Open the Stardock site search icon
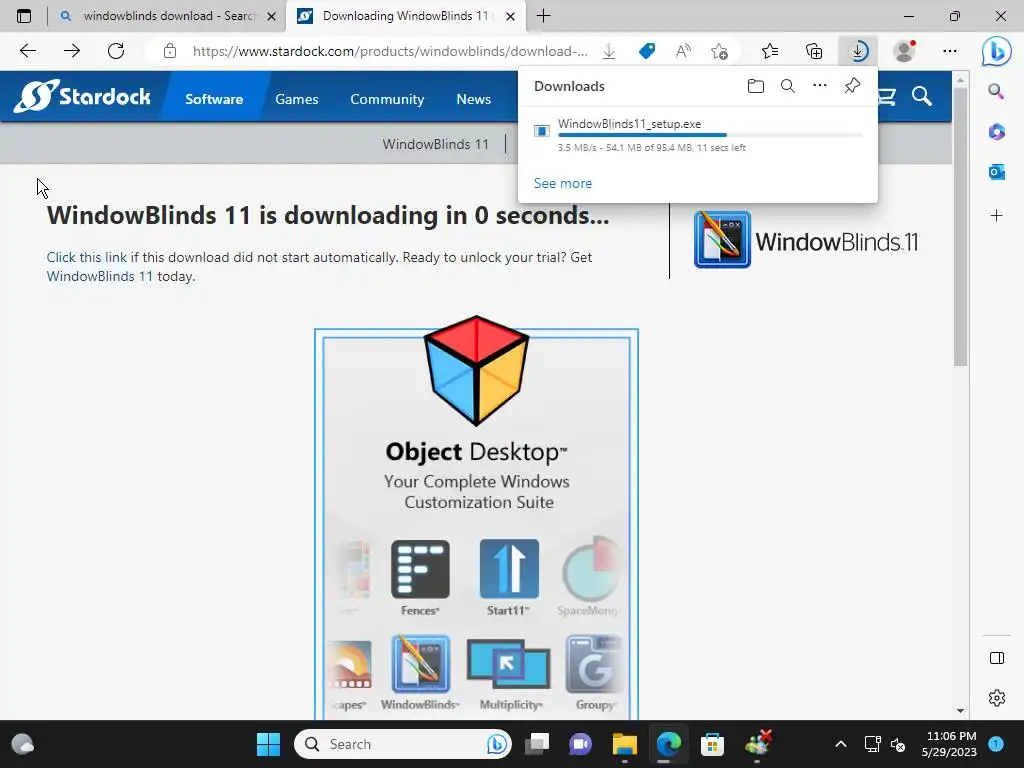 tap(921, 97)
